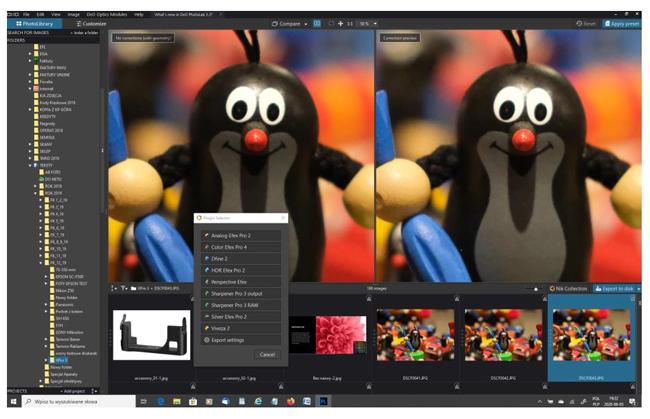This screenshot has height=419, width=650.
Task: Open the DxO Optics Modules menu
Action: (x=107, y=14)
